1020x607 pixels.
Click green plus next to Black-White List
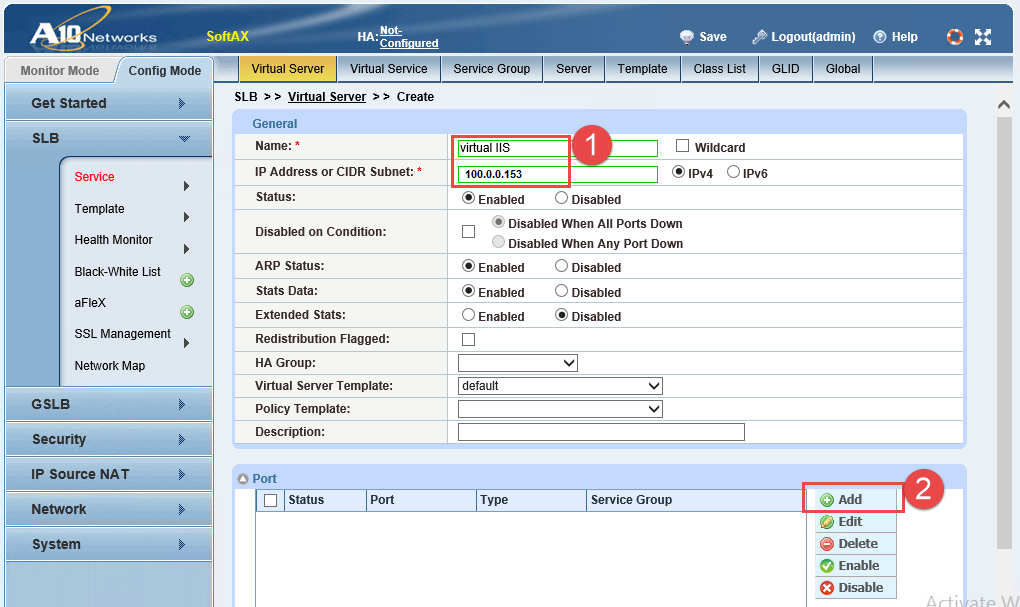coord(187,280)
